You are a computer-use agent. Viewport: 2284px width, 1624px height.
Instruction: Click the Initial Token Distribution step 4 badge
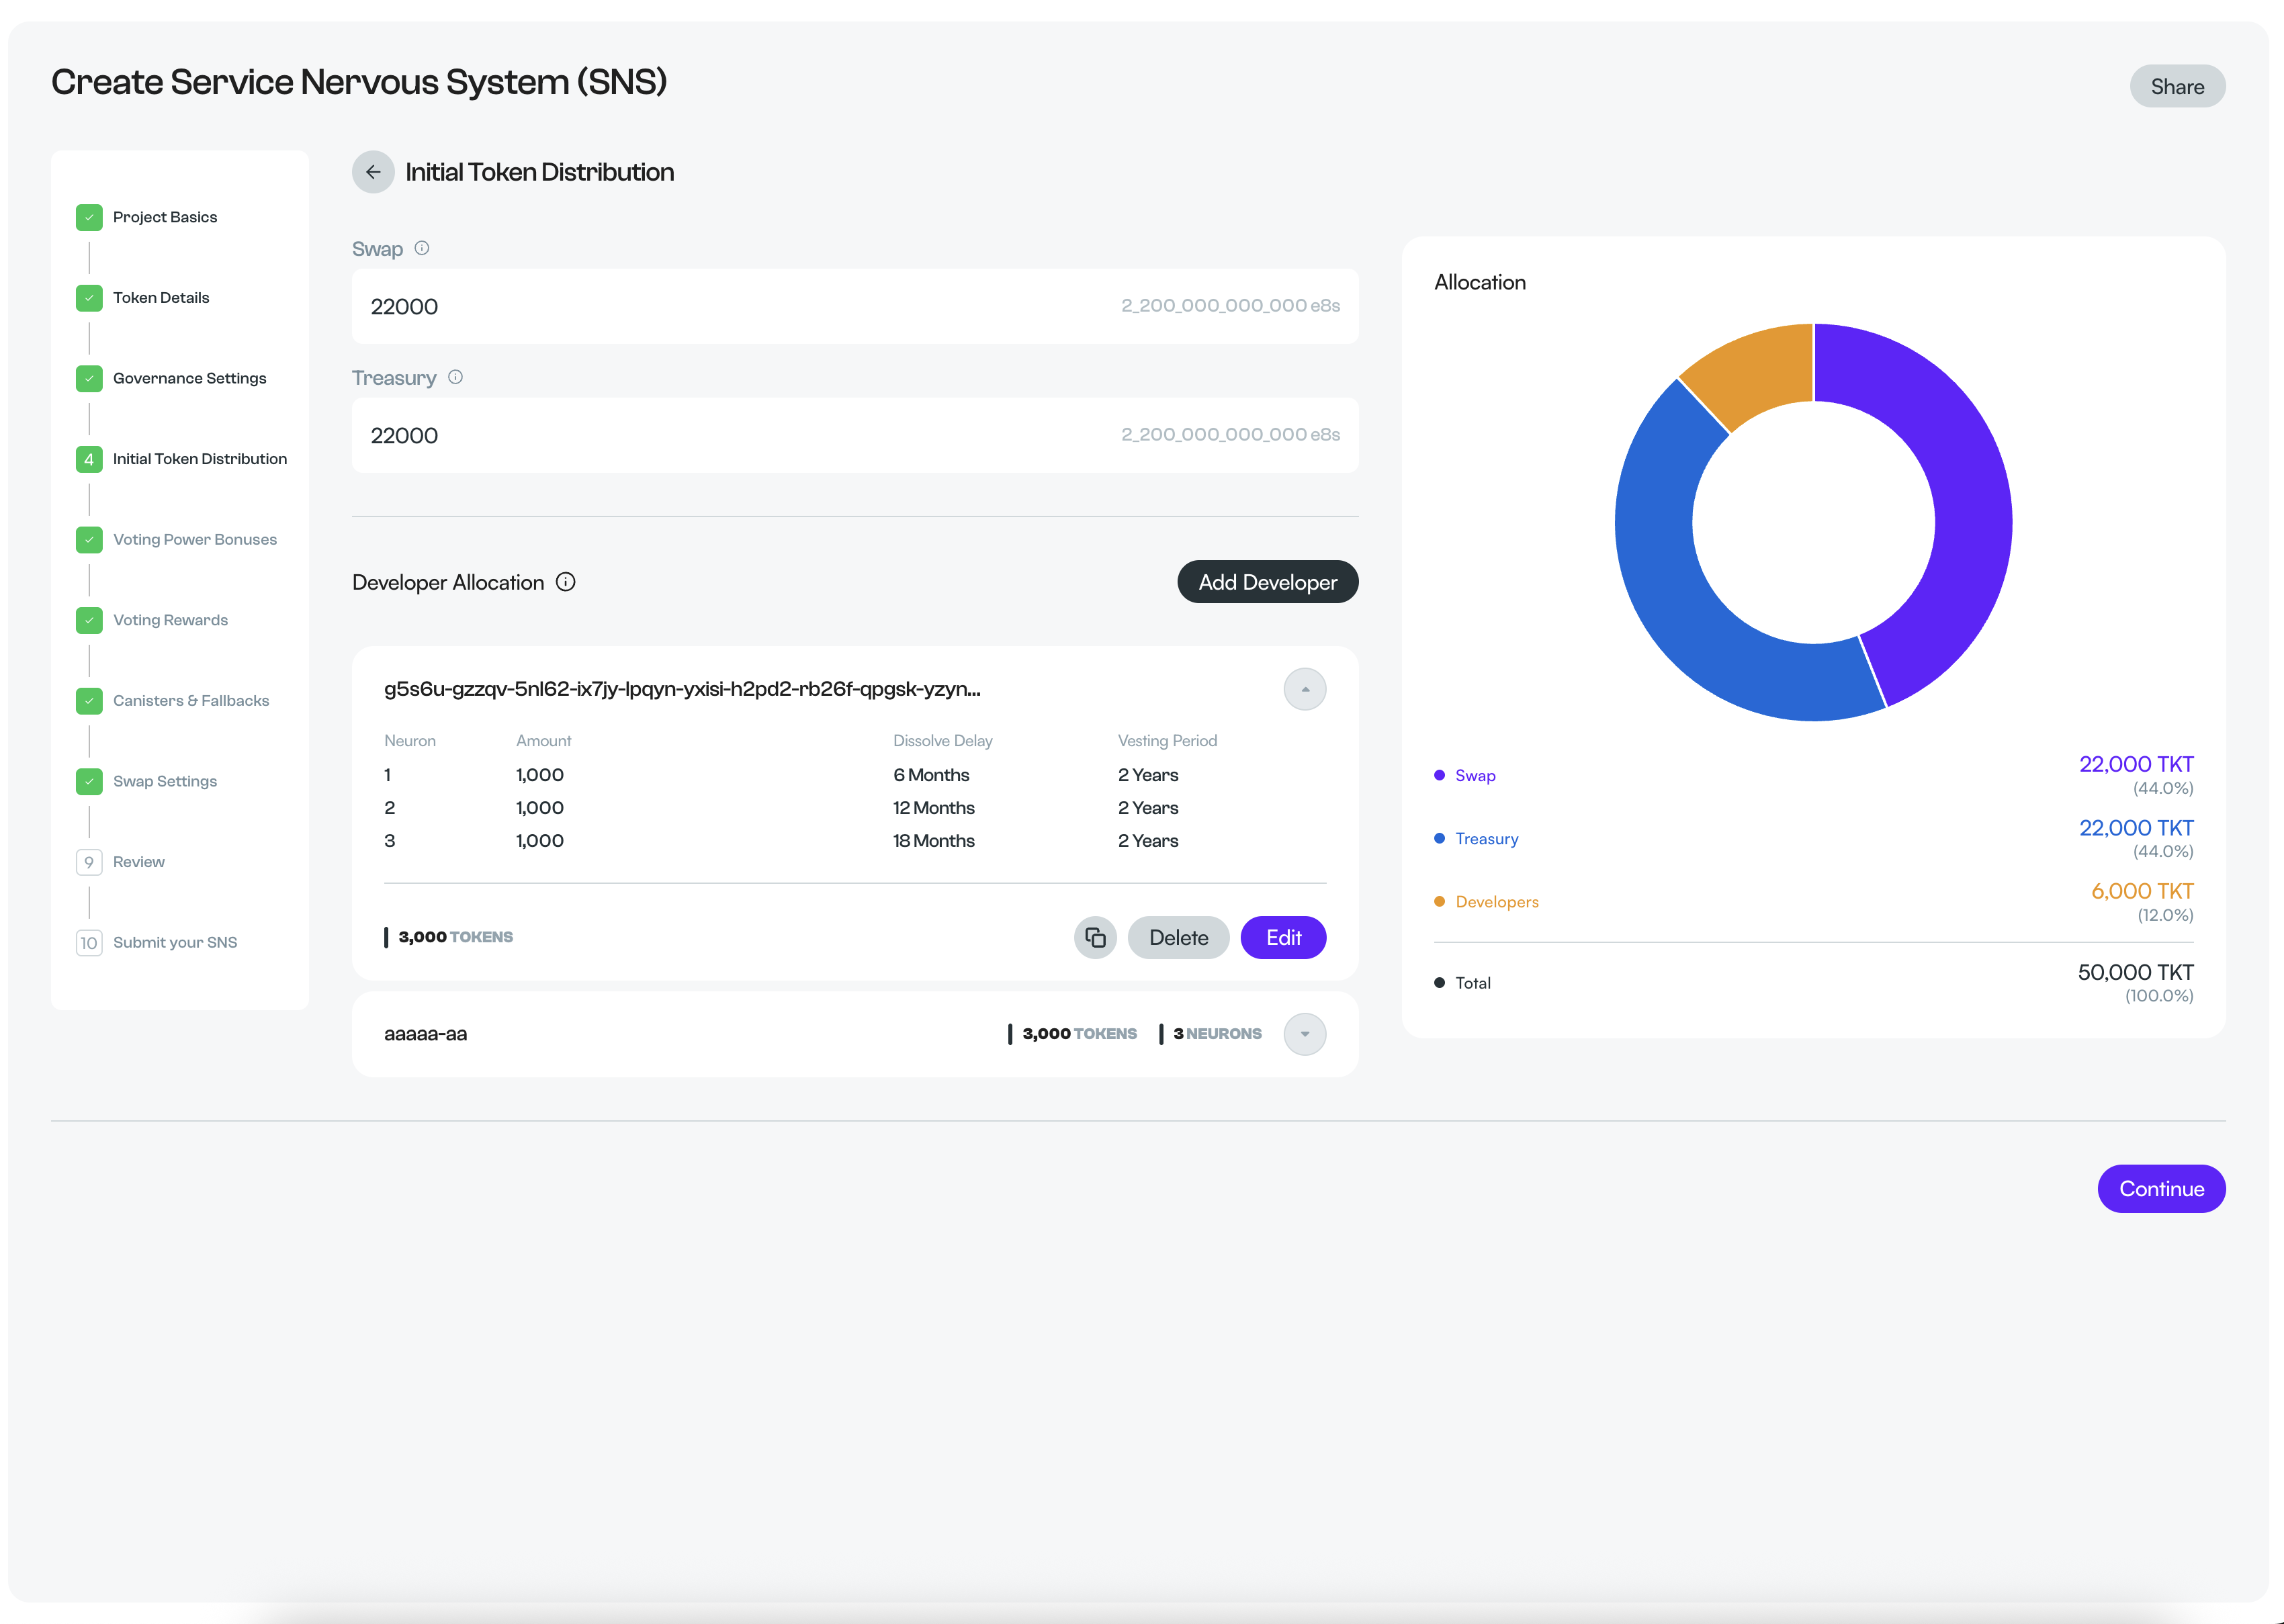(x=89, y=459)
